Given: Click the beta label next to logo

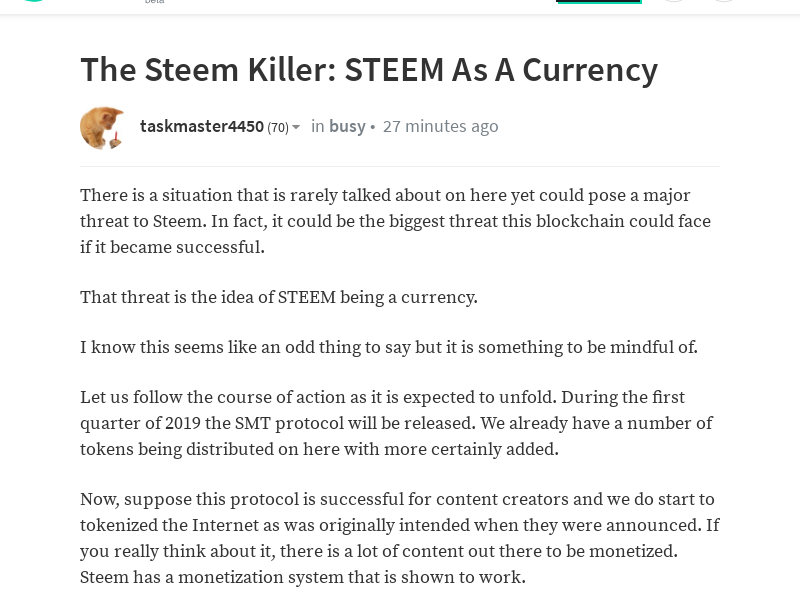Looking at the screenshot, I should pos(154,2).
